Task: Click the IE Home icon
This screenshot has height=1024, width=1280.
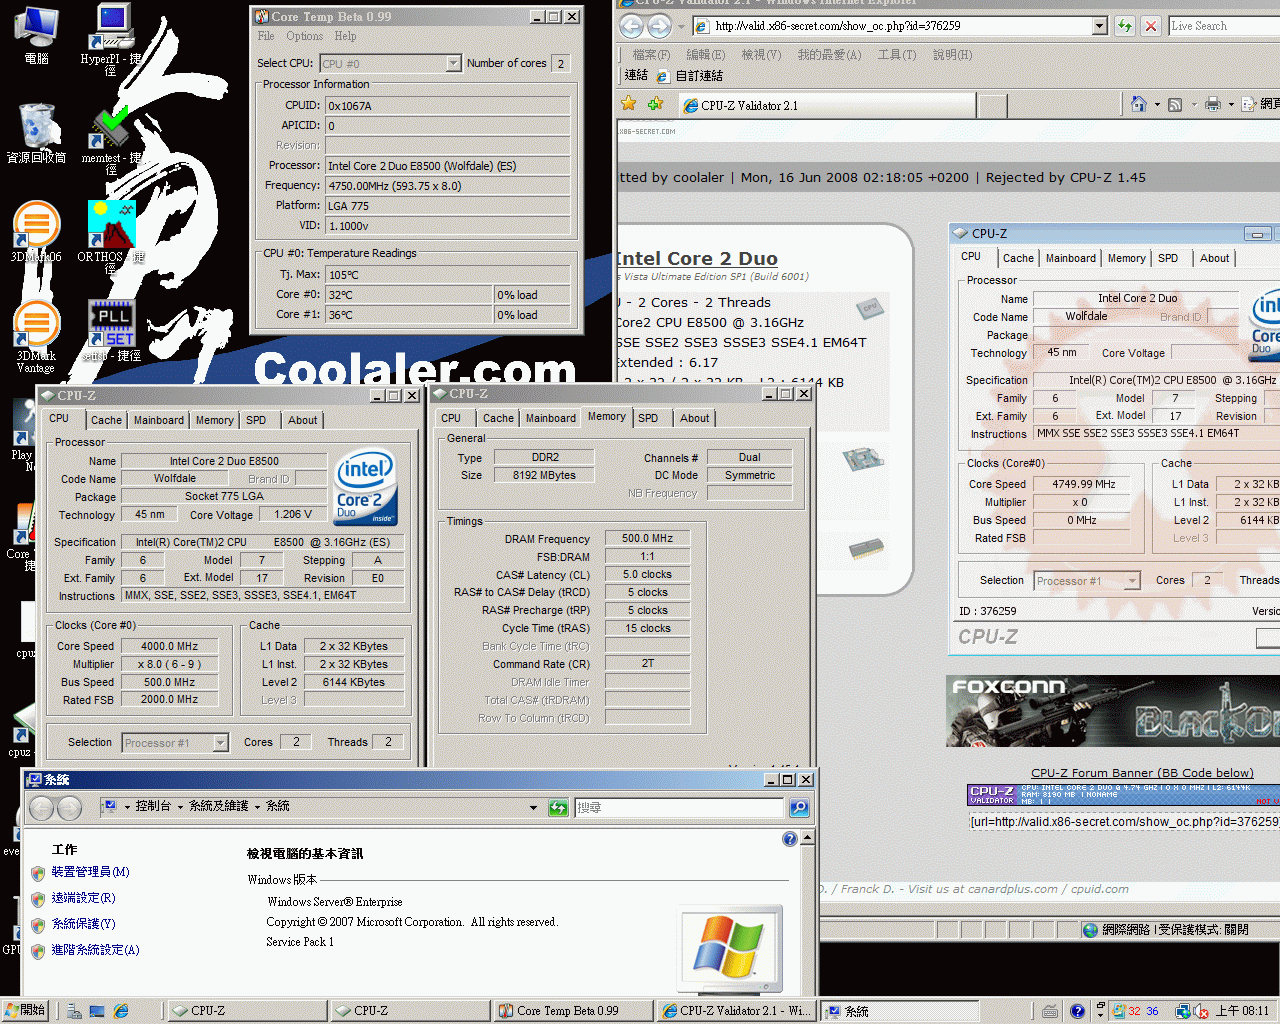Action: click(x=1138, y=103)
